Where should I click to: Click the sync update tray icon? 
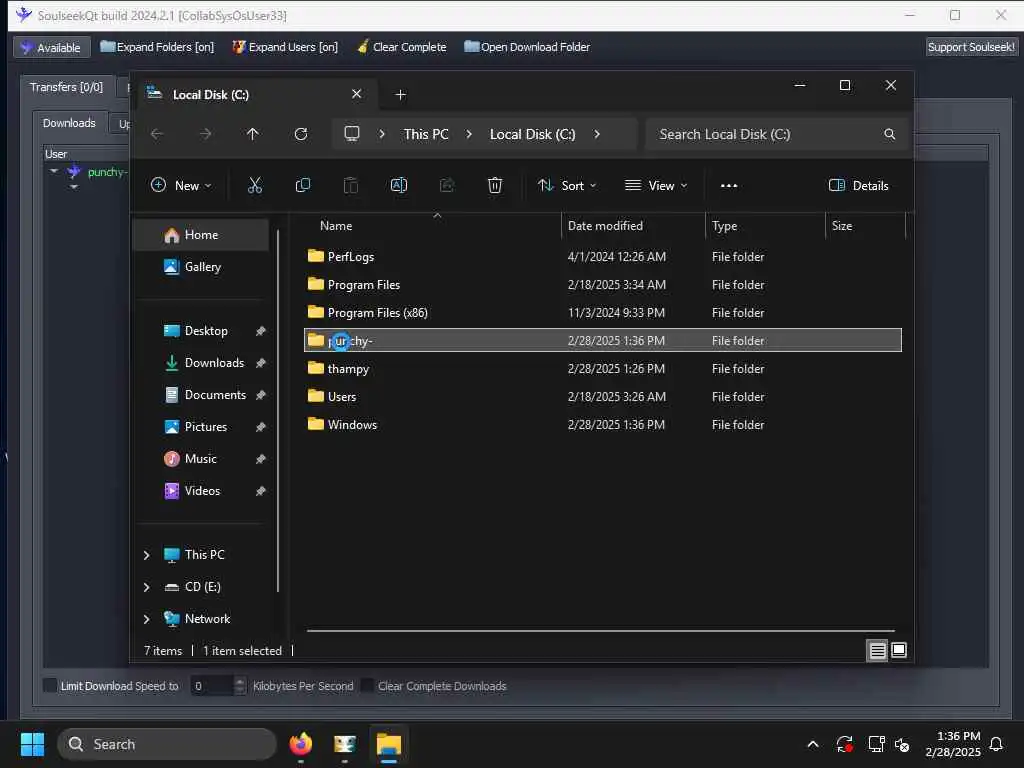coord(844,744)
